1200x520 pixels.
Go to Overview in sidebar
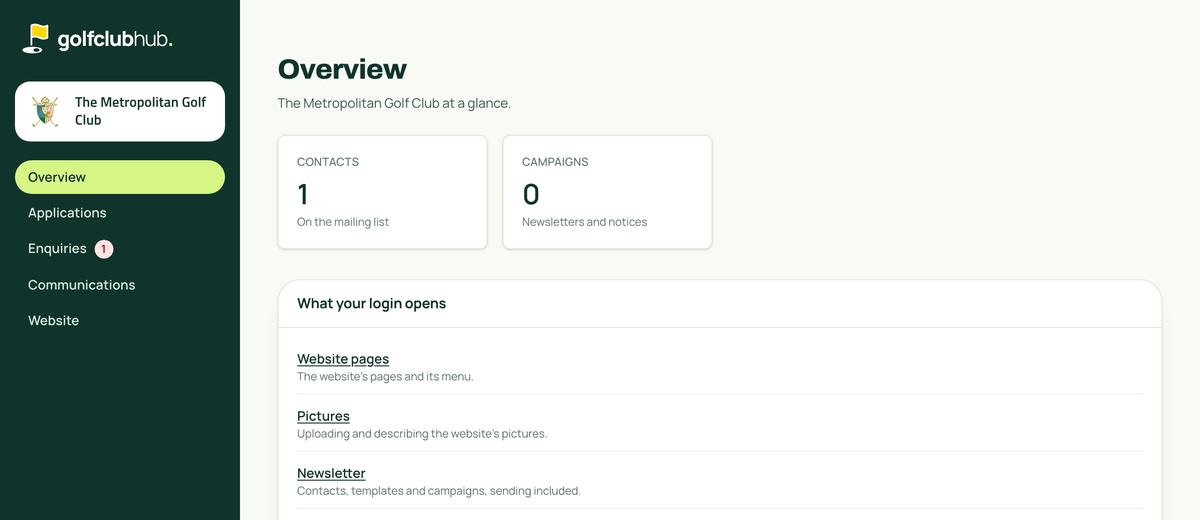tap(120, 177)
